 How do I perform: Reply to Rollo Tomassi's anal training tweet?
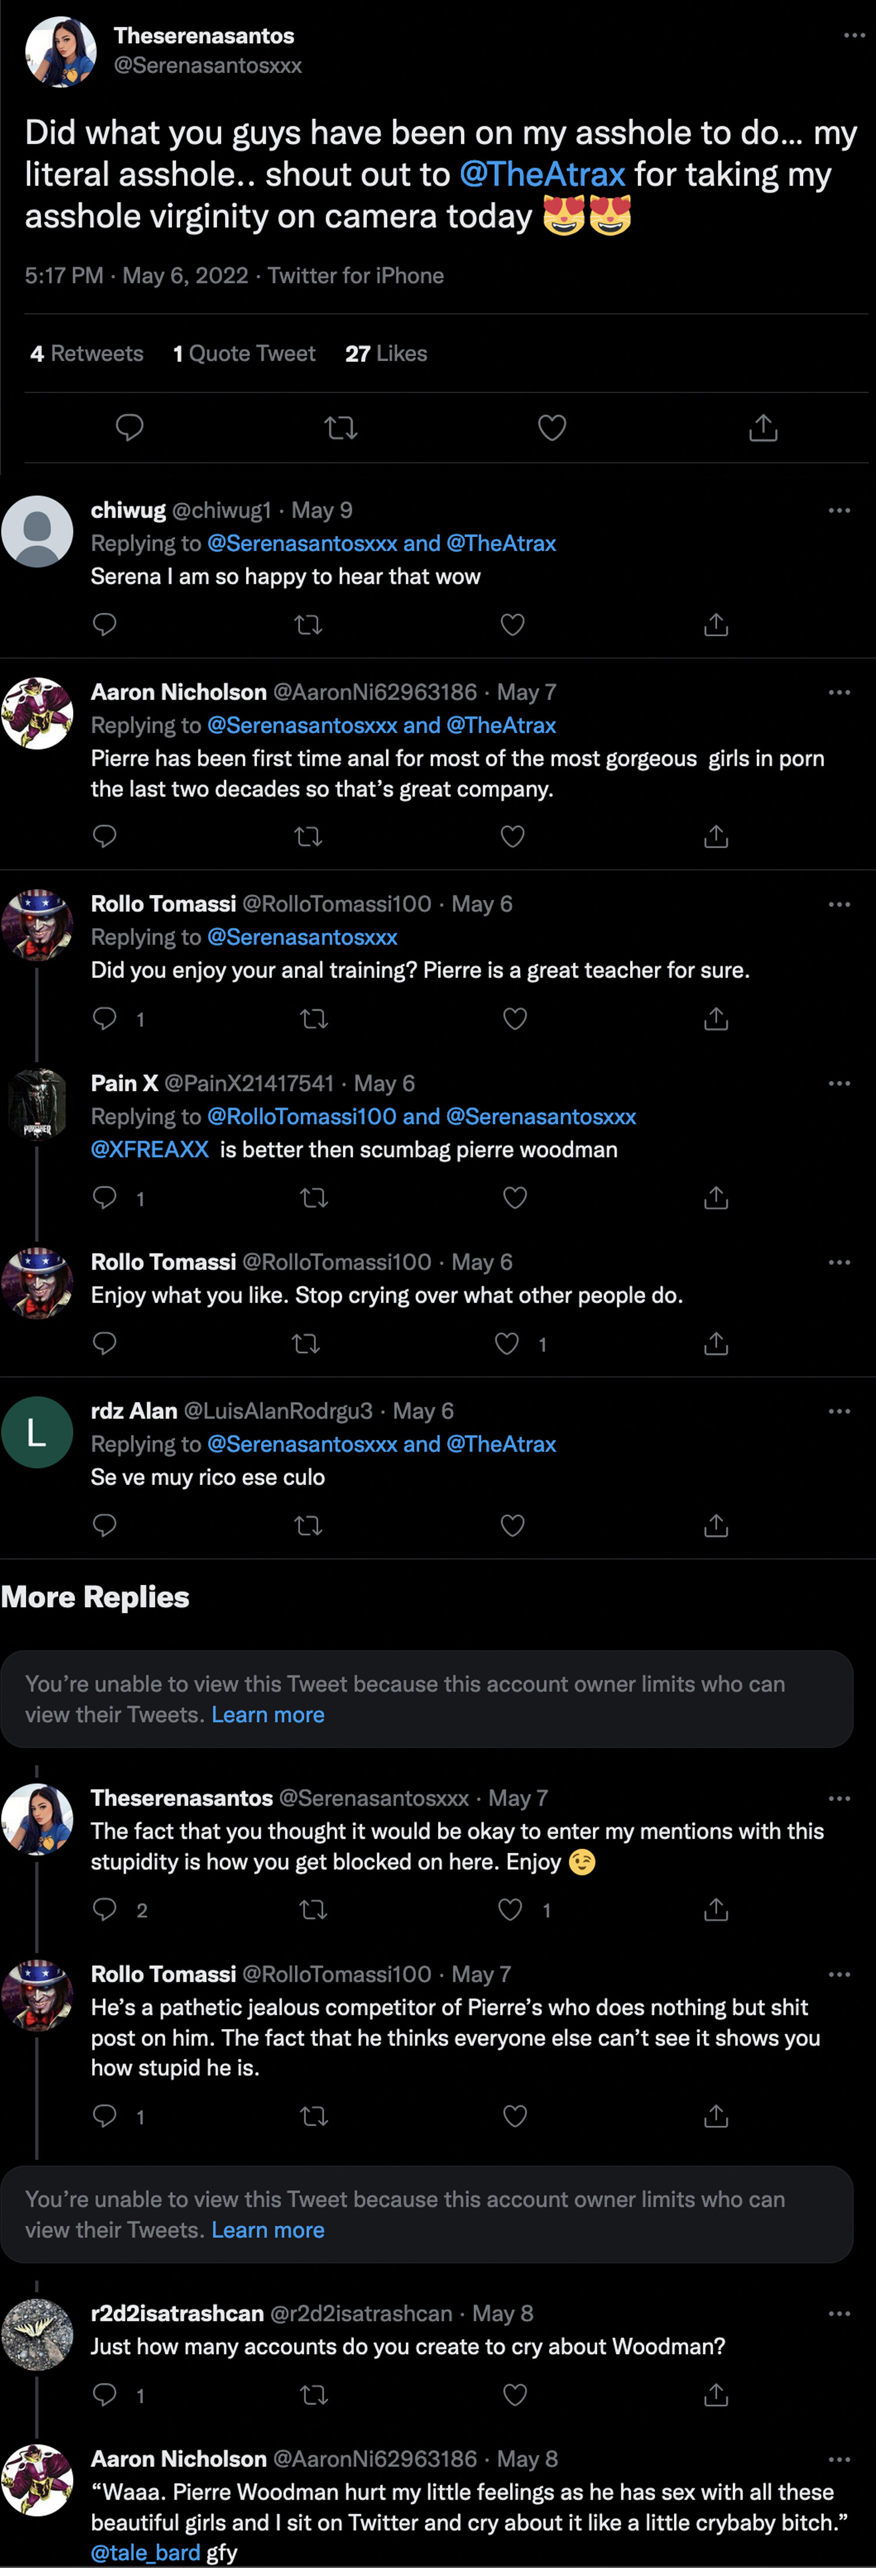click(x=105, y=1018)
